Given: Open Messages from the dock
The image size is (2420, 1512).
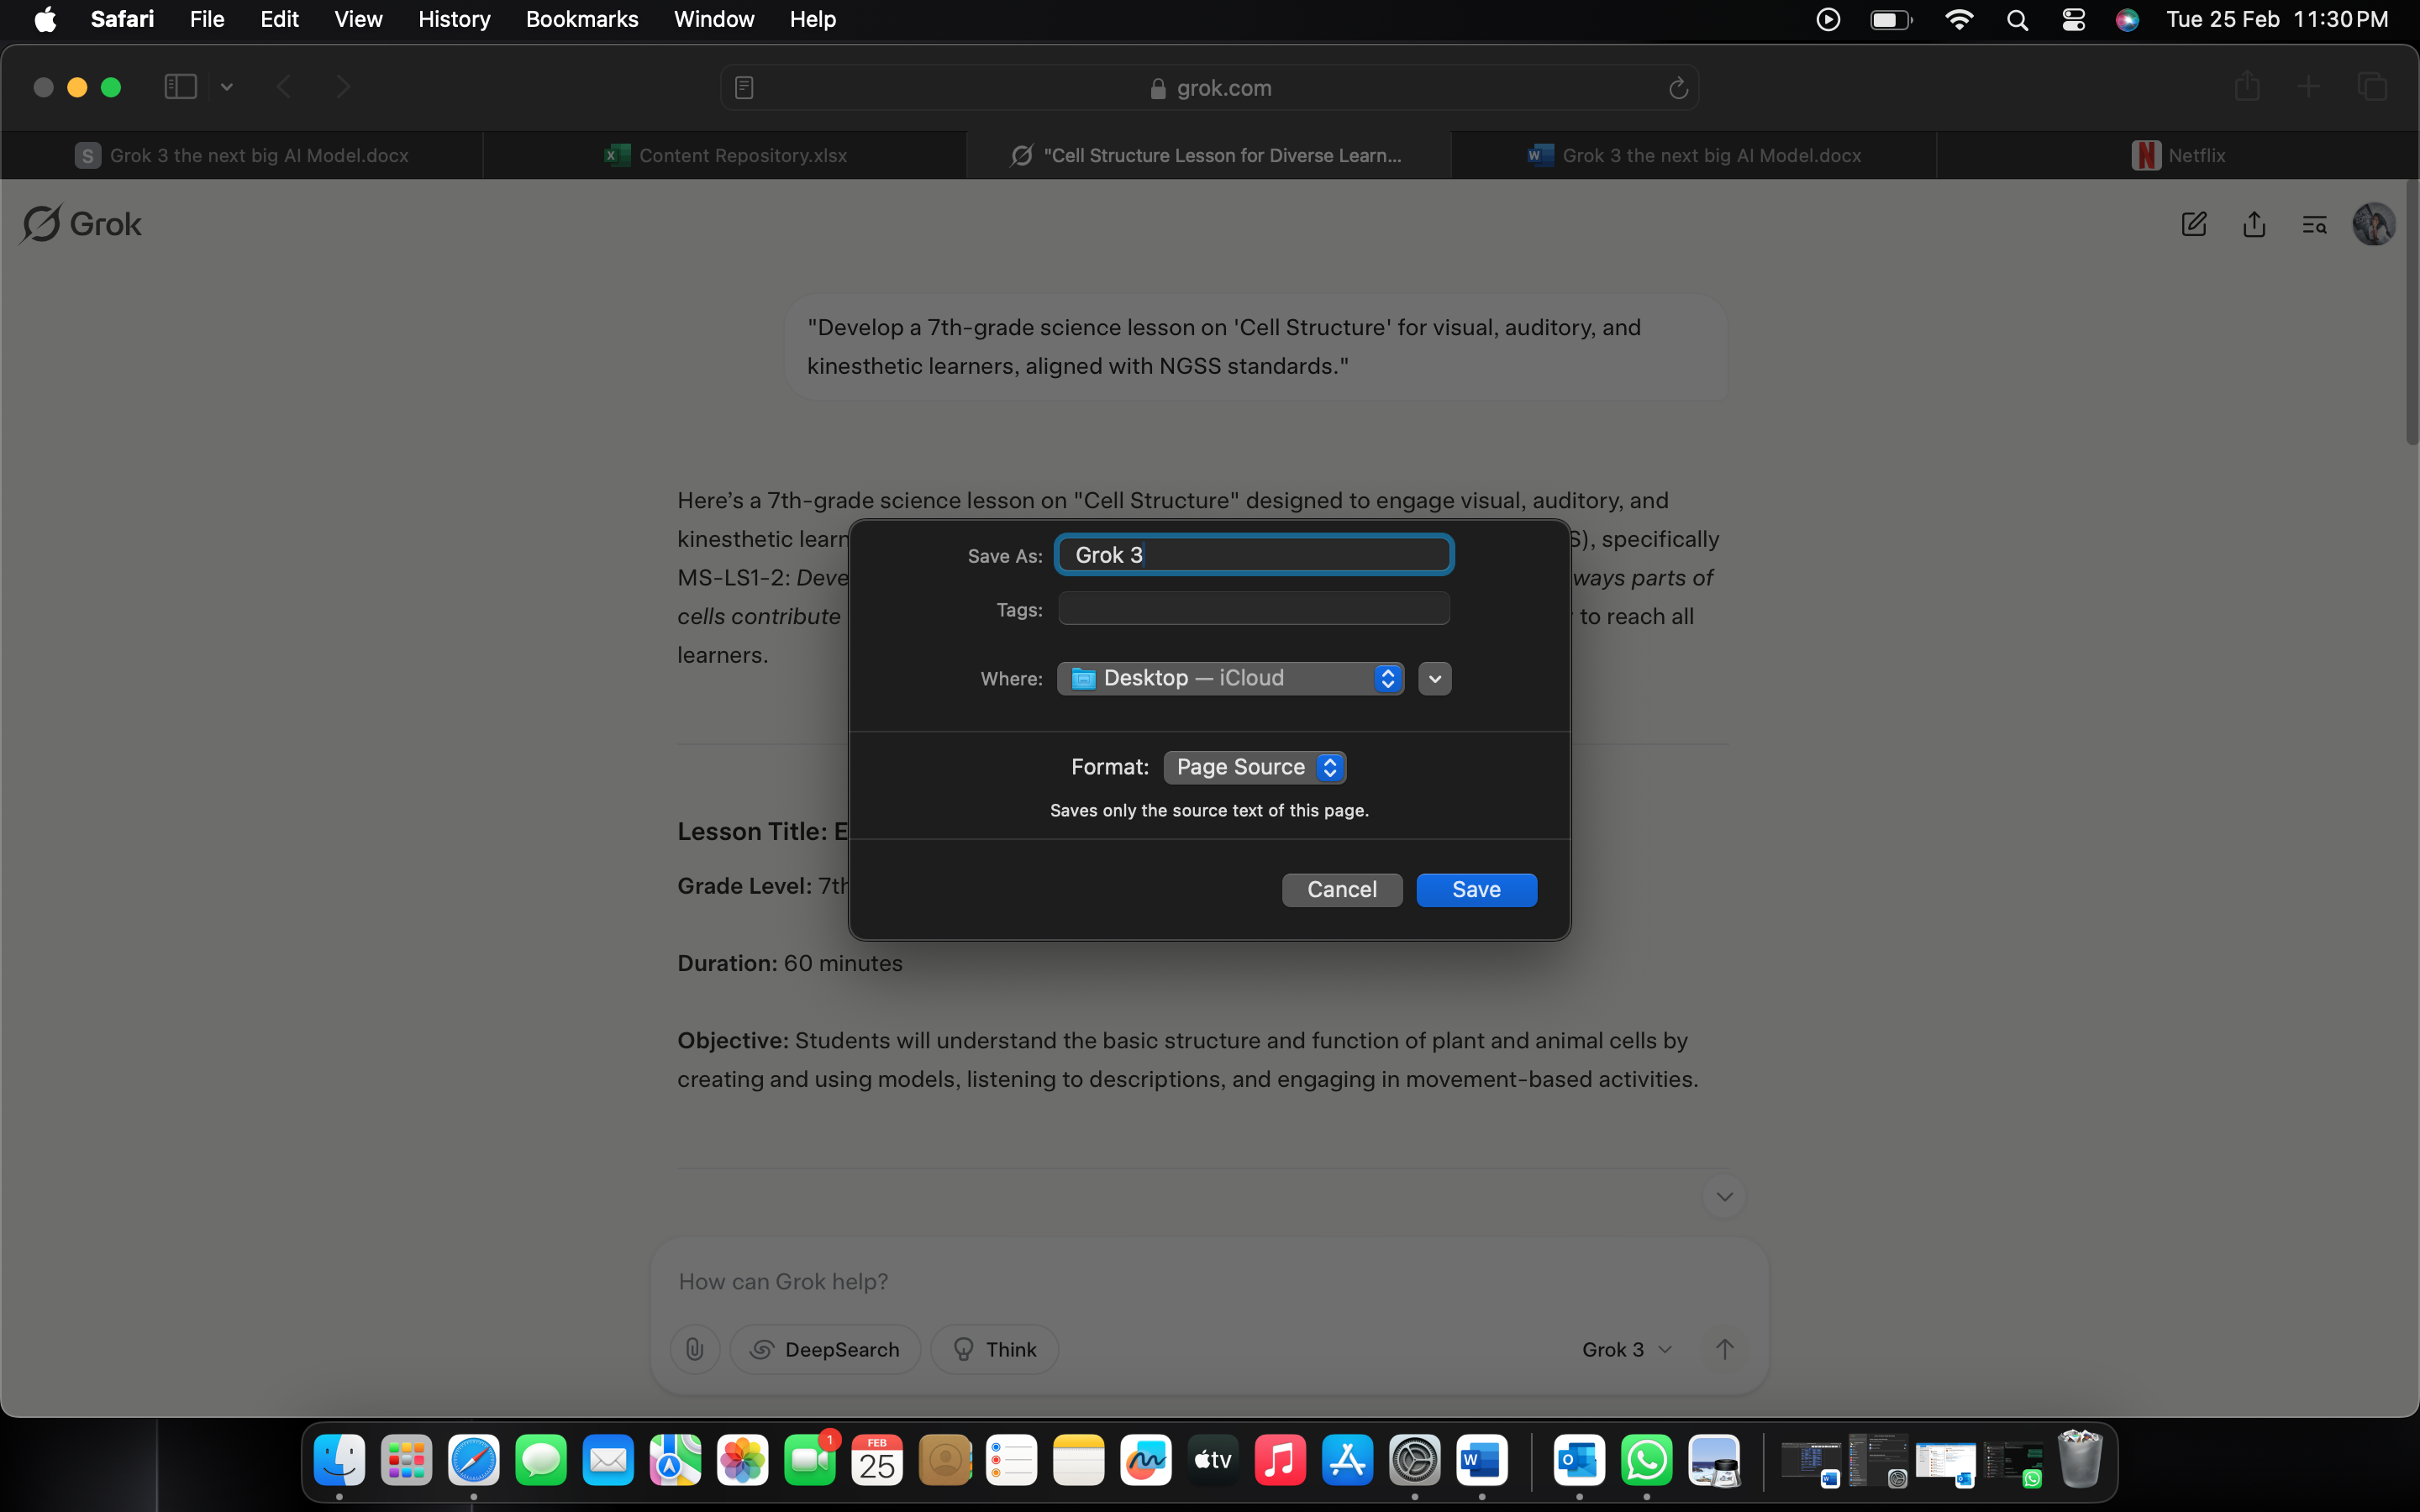Looking at the screenshot, I should coord(541,1461).
